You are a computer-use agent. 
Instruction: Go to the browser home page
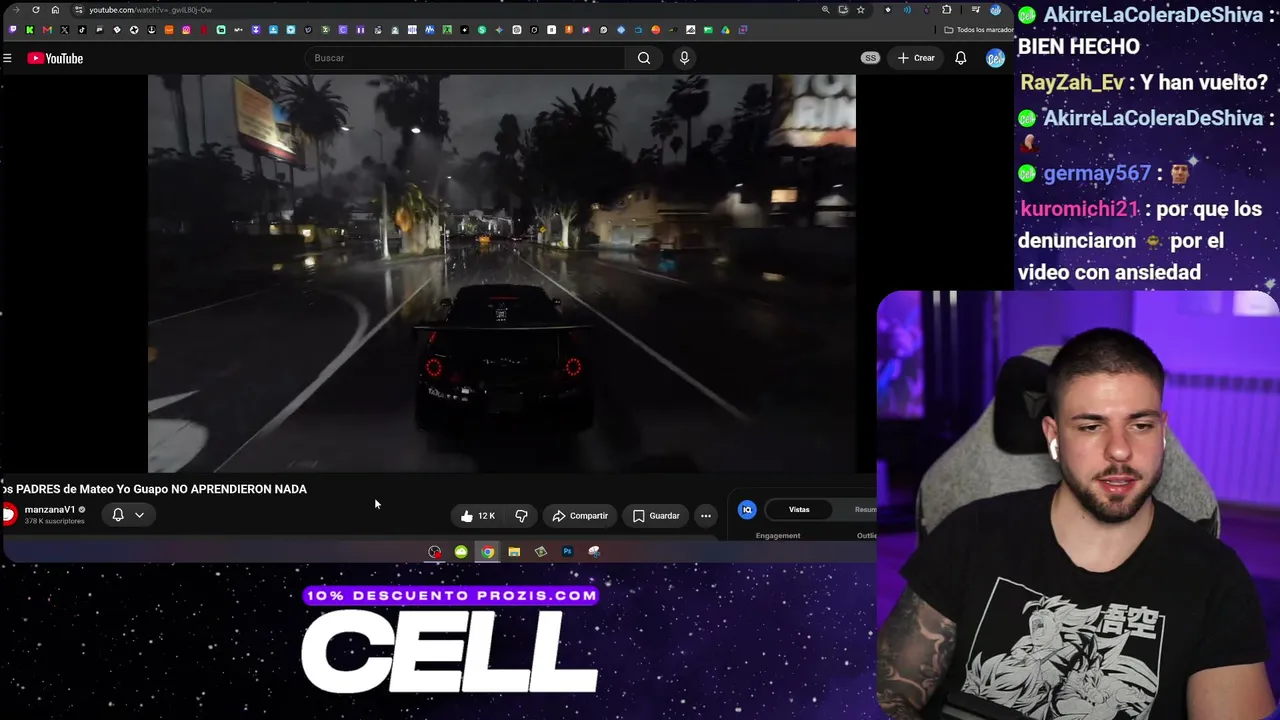55,10
